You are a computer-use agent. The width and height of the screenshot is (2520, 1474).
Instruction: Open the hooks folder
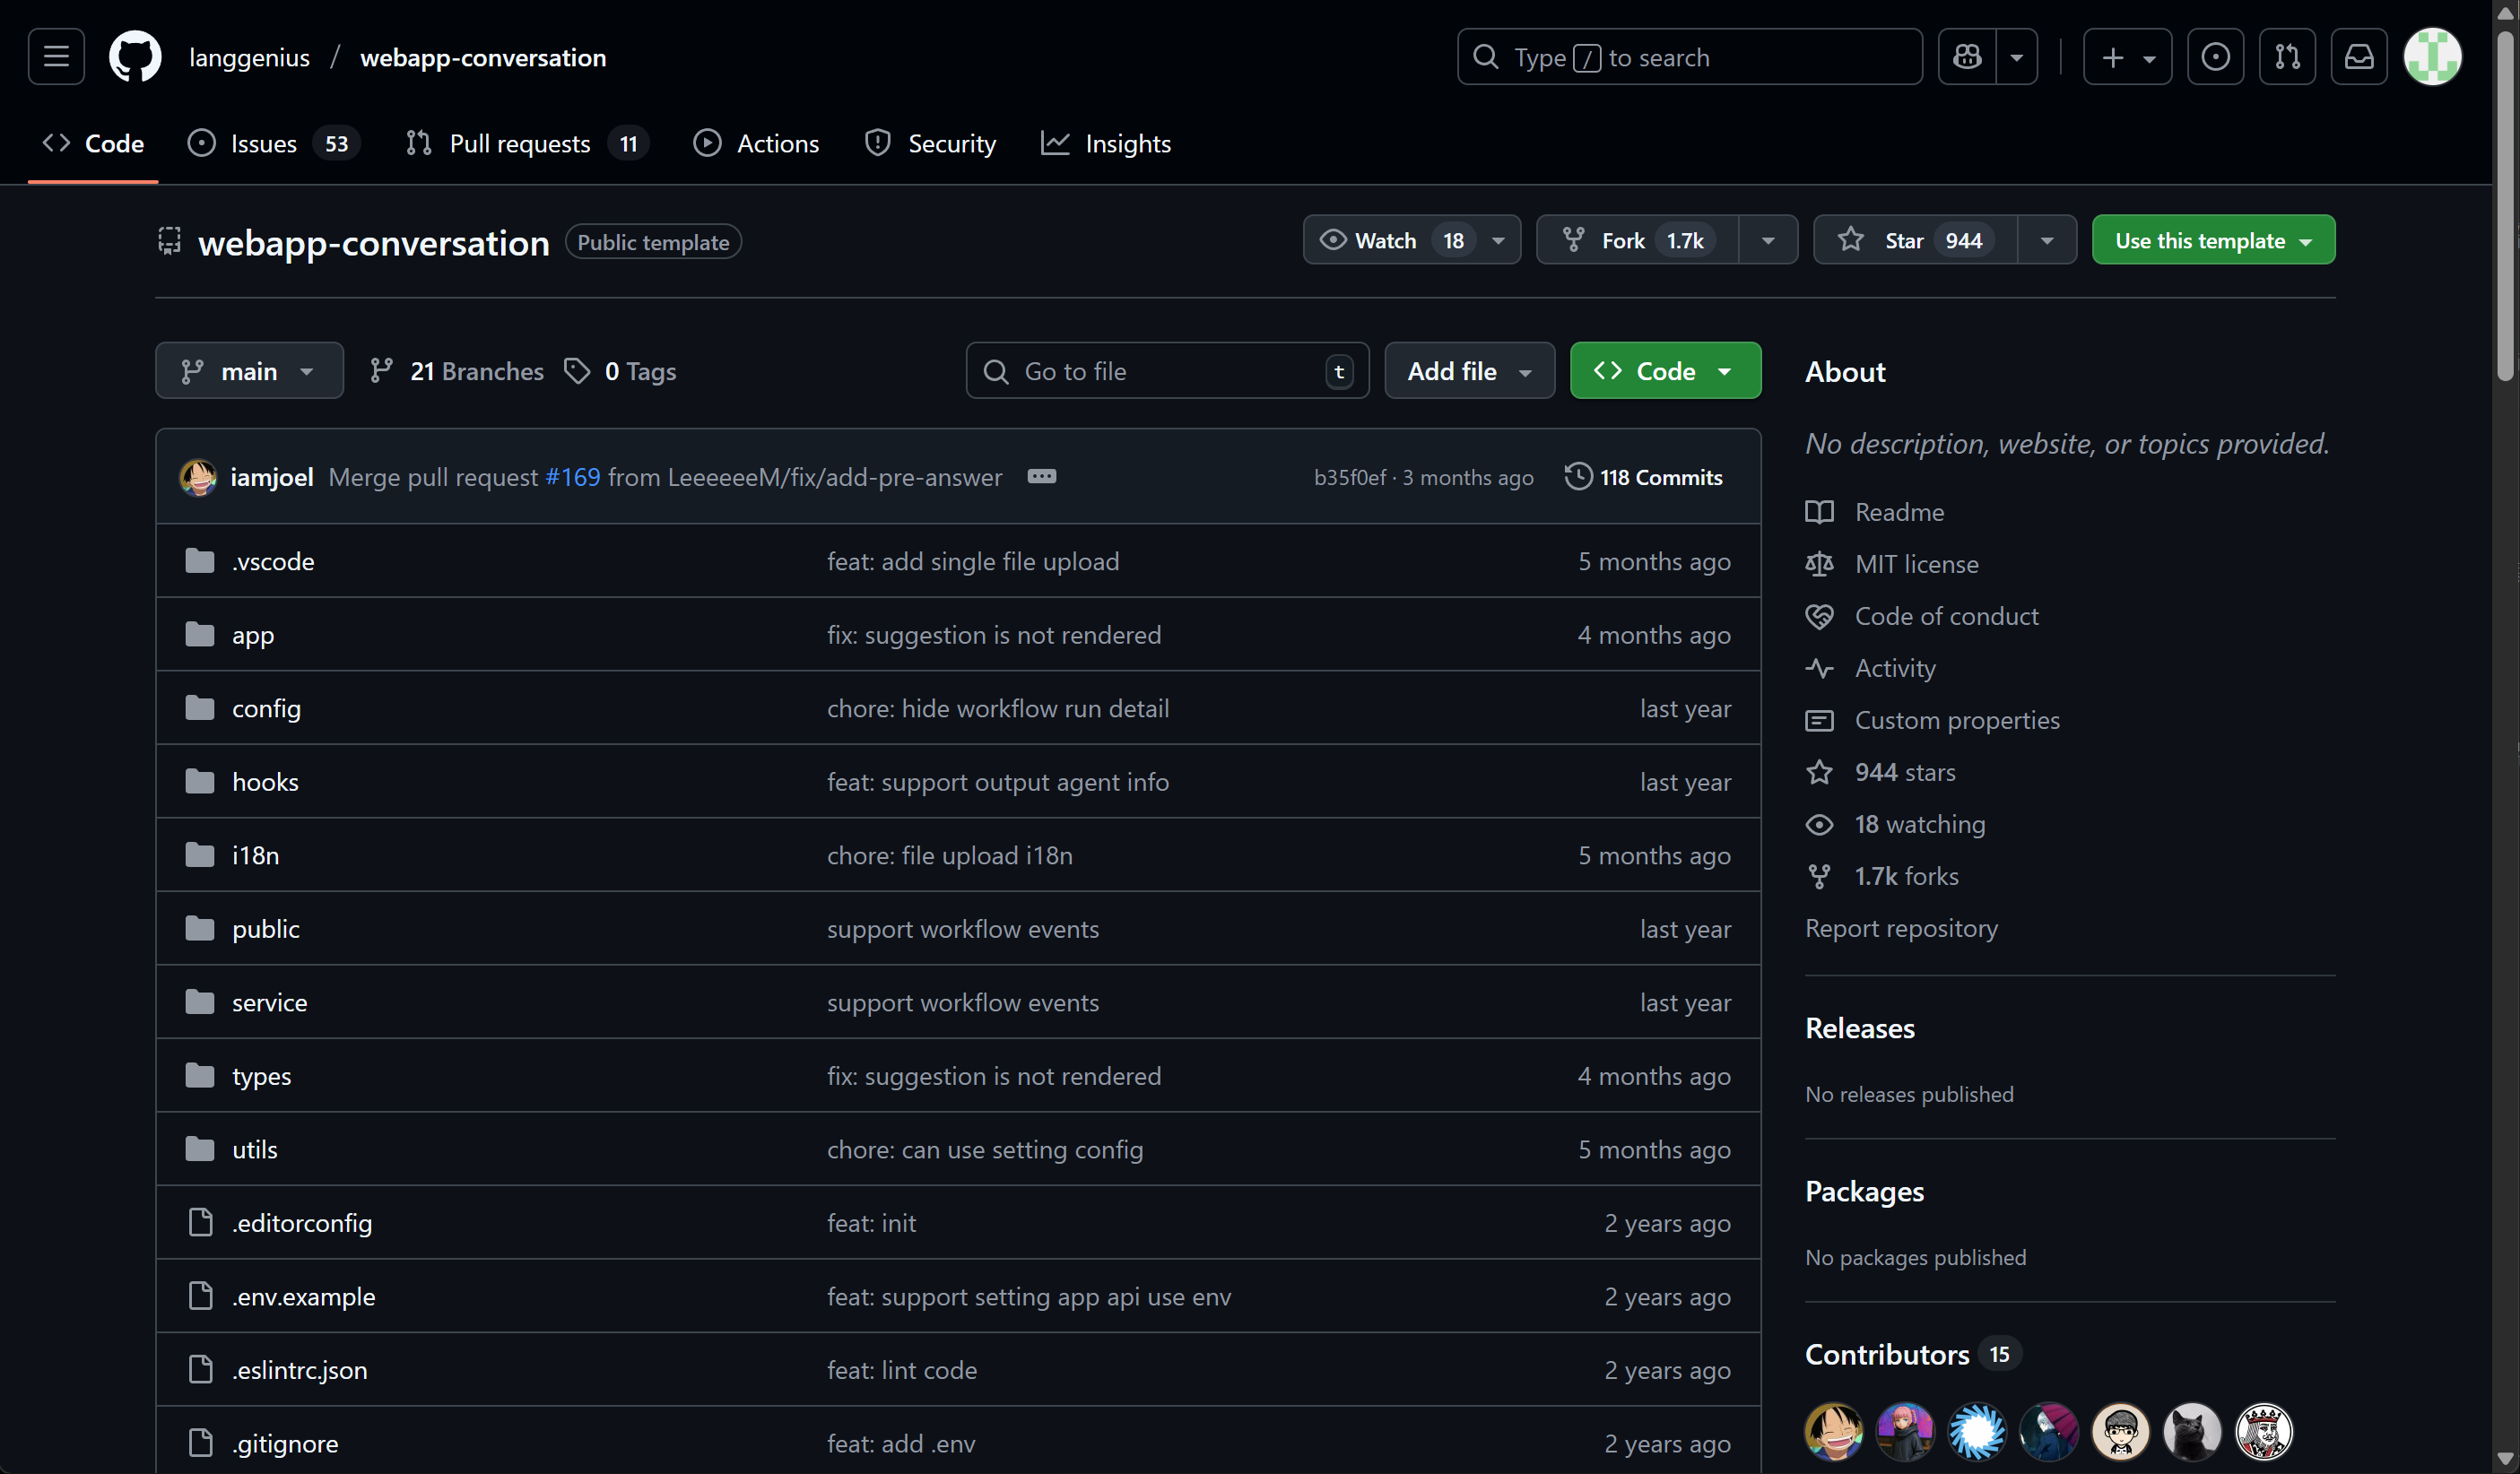[265, 782]
